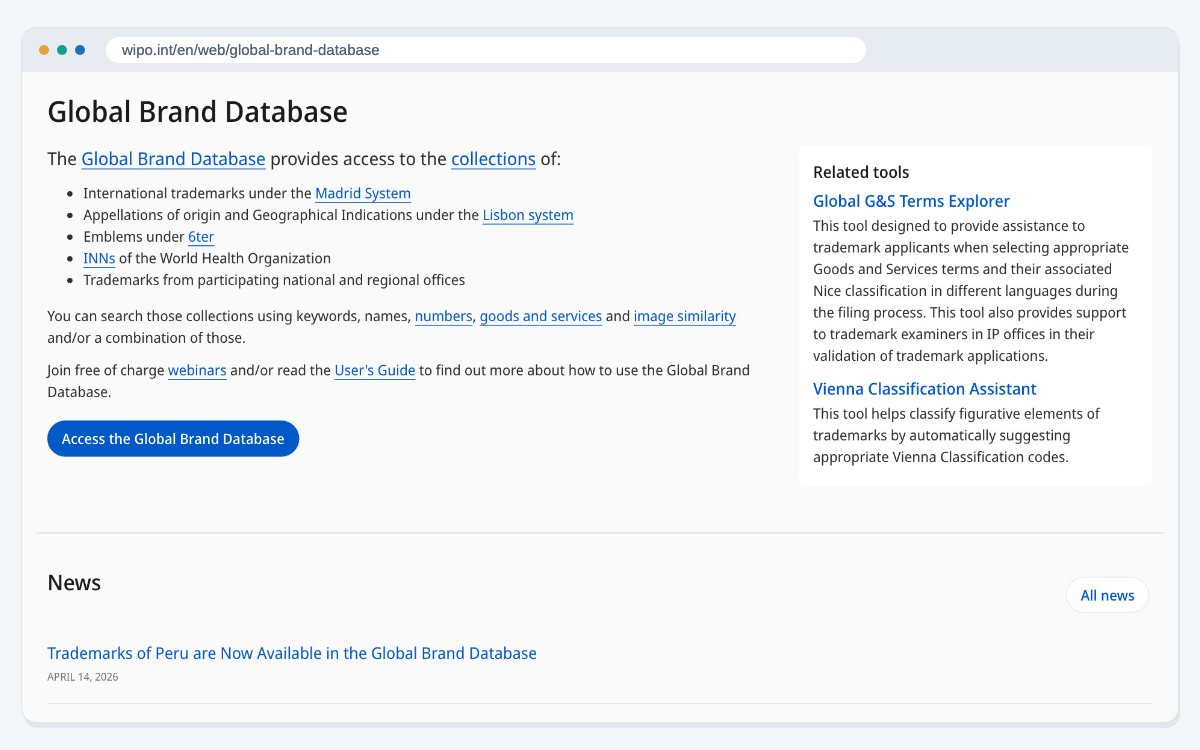Select the News section heading

click(x=74, y=582)
